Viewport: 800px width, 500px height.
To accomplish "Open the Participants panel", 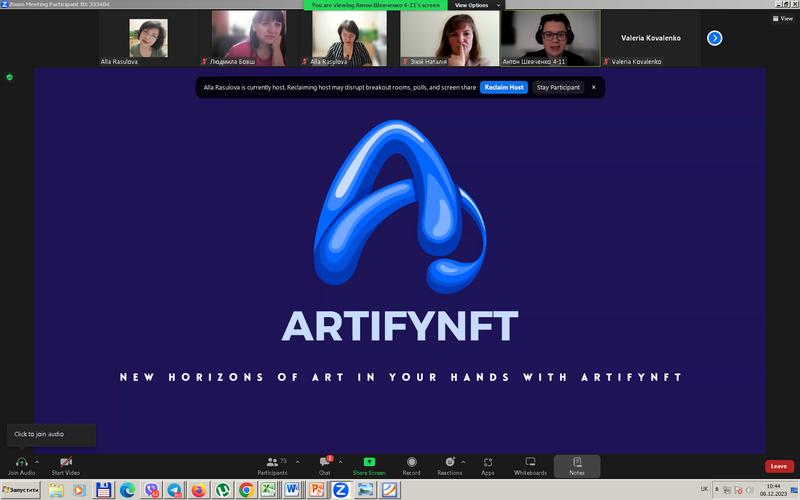I will [272, 466].
